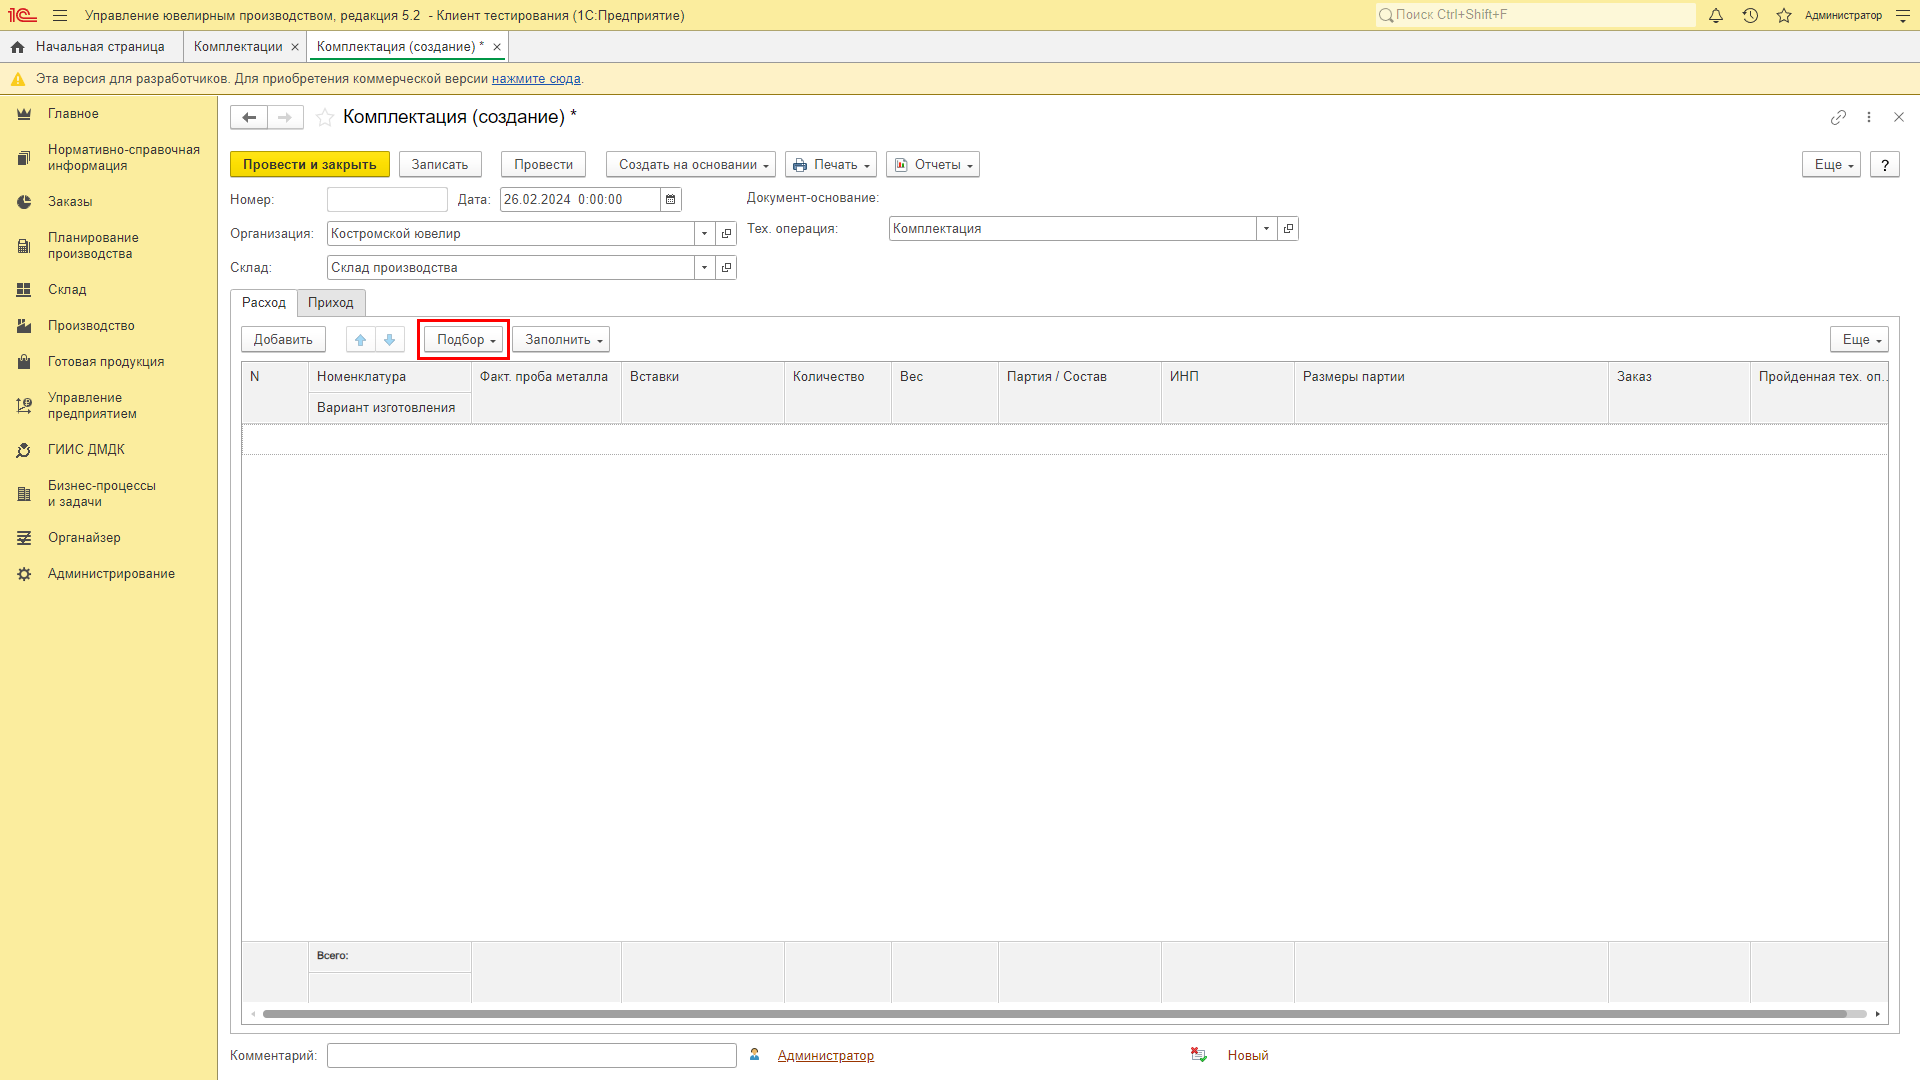Click the horizontal table scrollbar

(x=1055, y=1014)
